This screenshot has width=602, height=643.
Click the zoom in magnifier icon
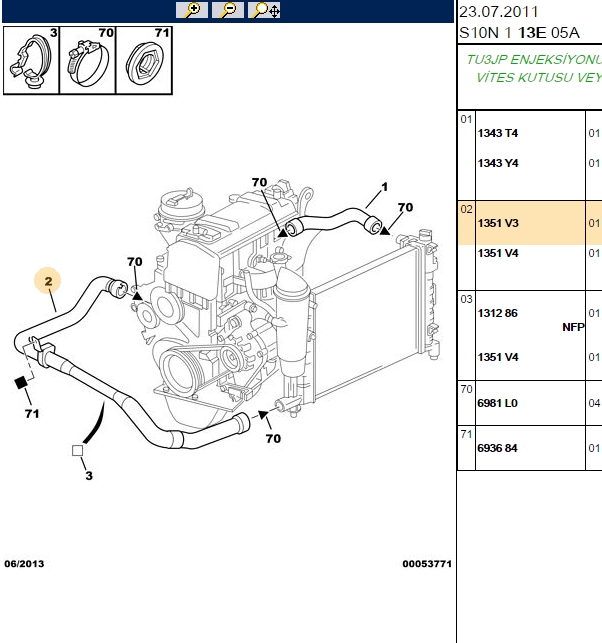192,10
